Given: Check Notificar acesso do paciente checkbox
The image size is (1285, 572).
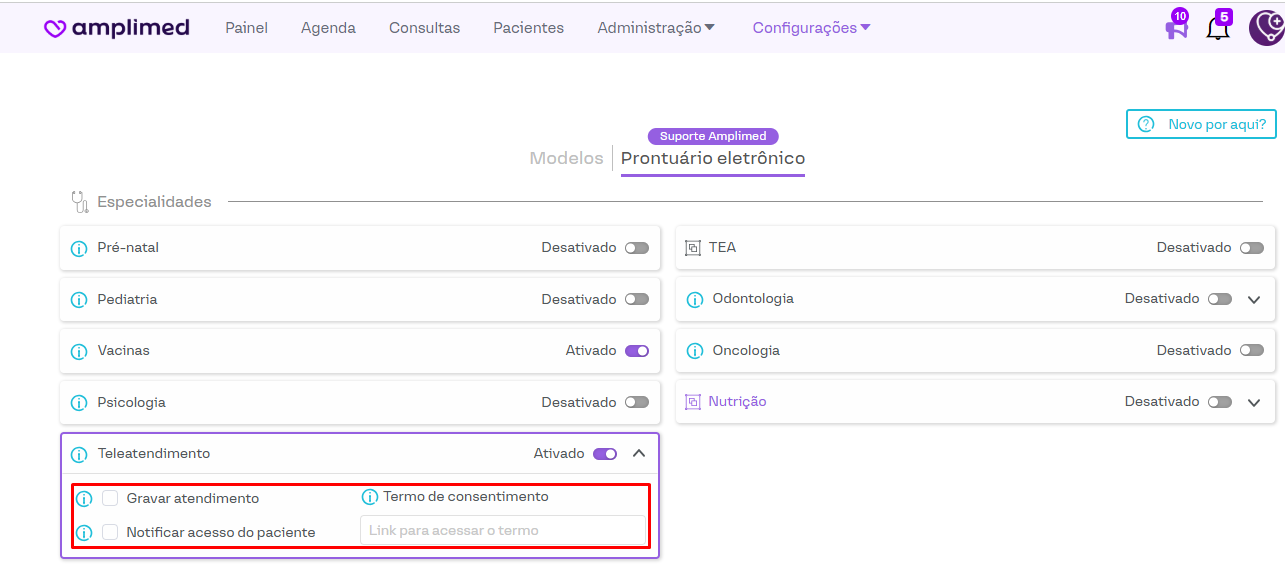Looking at the screenshot, I should click(110, 532).
